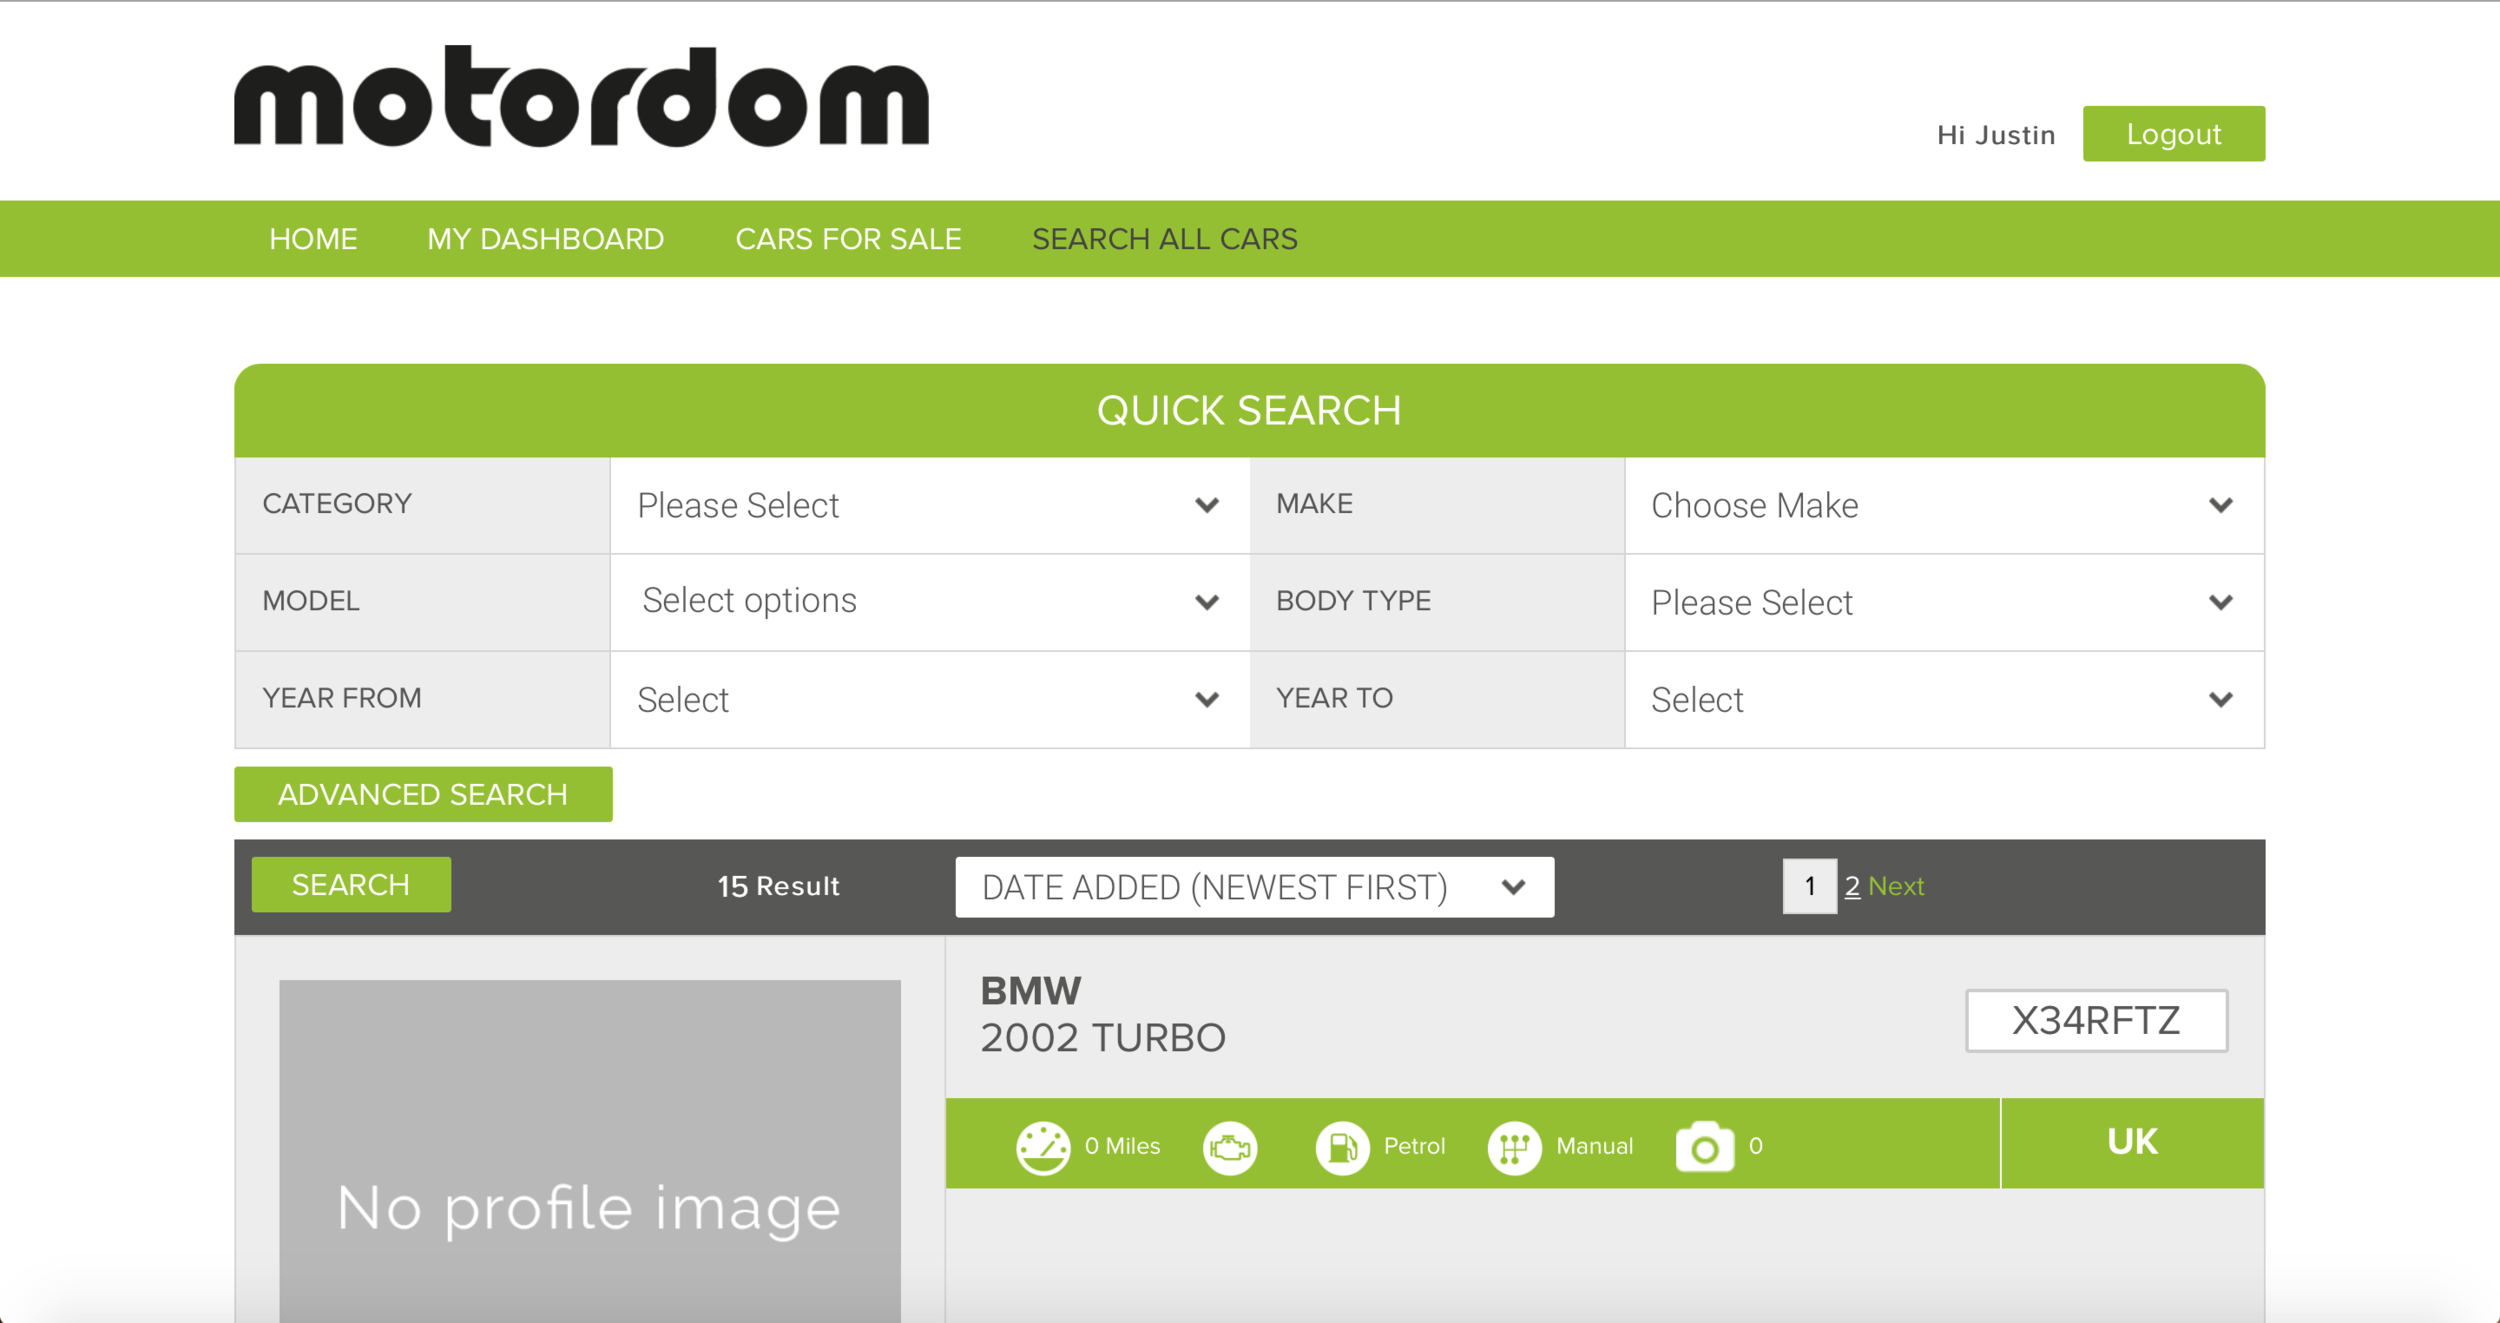Select Search All Cars navigation item
This screenshot has width=2500, height=1323.
click(1165, 239)
